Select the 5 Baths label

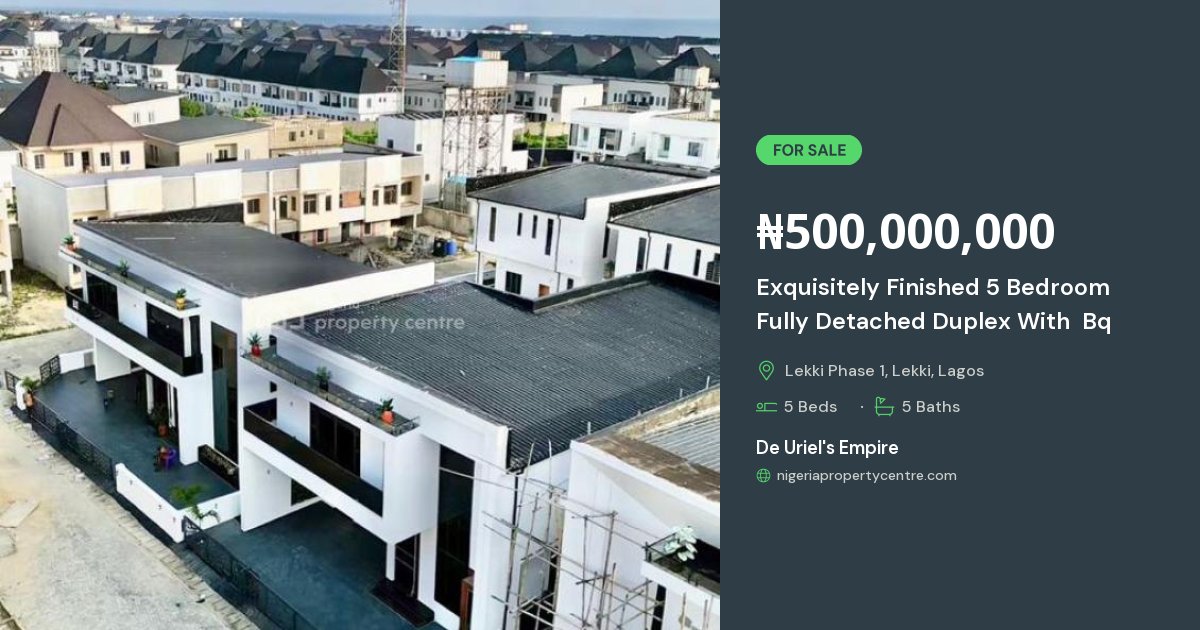coord(931,407)
